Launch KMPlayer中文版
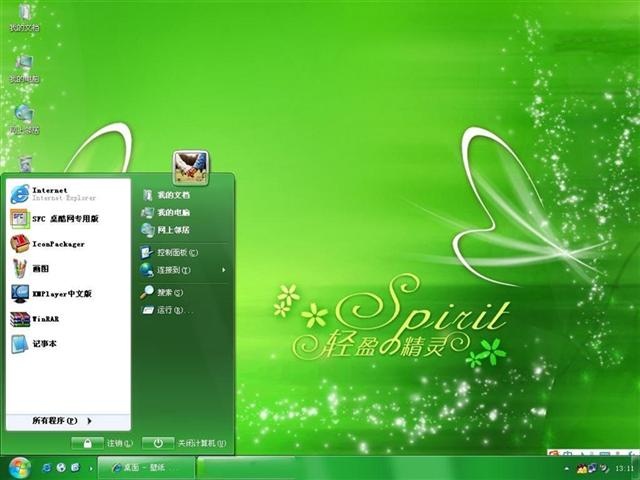The image size is (640, 480). (x=68, y=294)
